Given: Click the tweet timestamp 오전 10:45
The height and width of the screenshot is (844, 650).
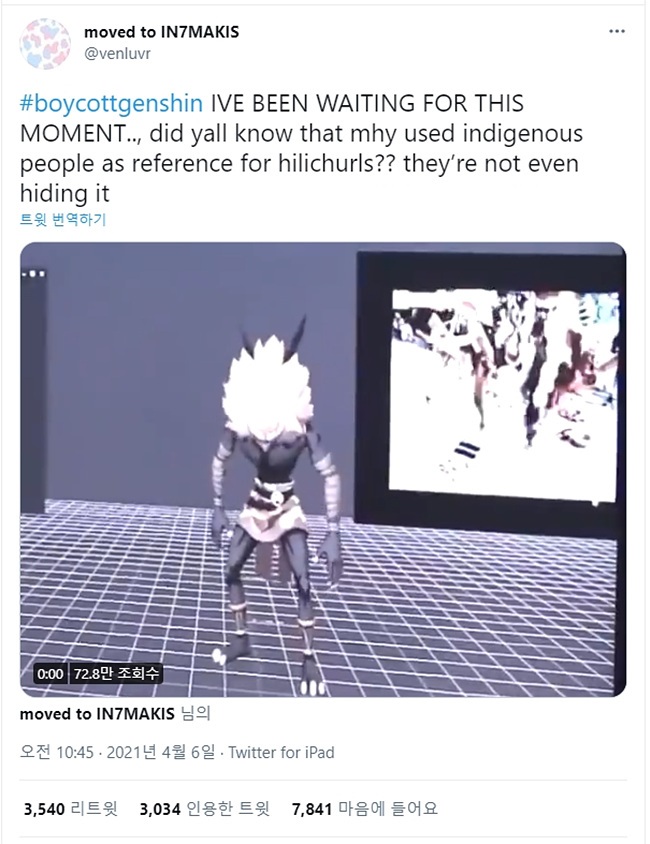Looking at the screenshot, I should coord(56,752).
